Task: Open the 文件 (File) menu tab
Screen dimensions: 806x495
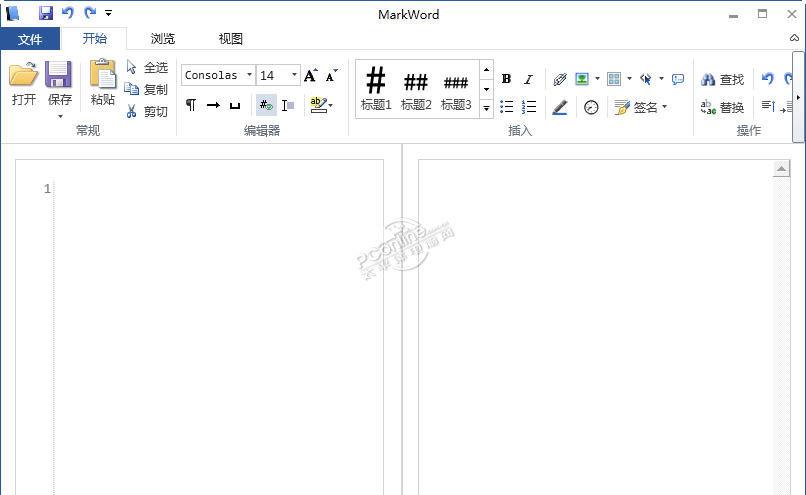Action: [x=30, y=39]
